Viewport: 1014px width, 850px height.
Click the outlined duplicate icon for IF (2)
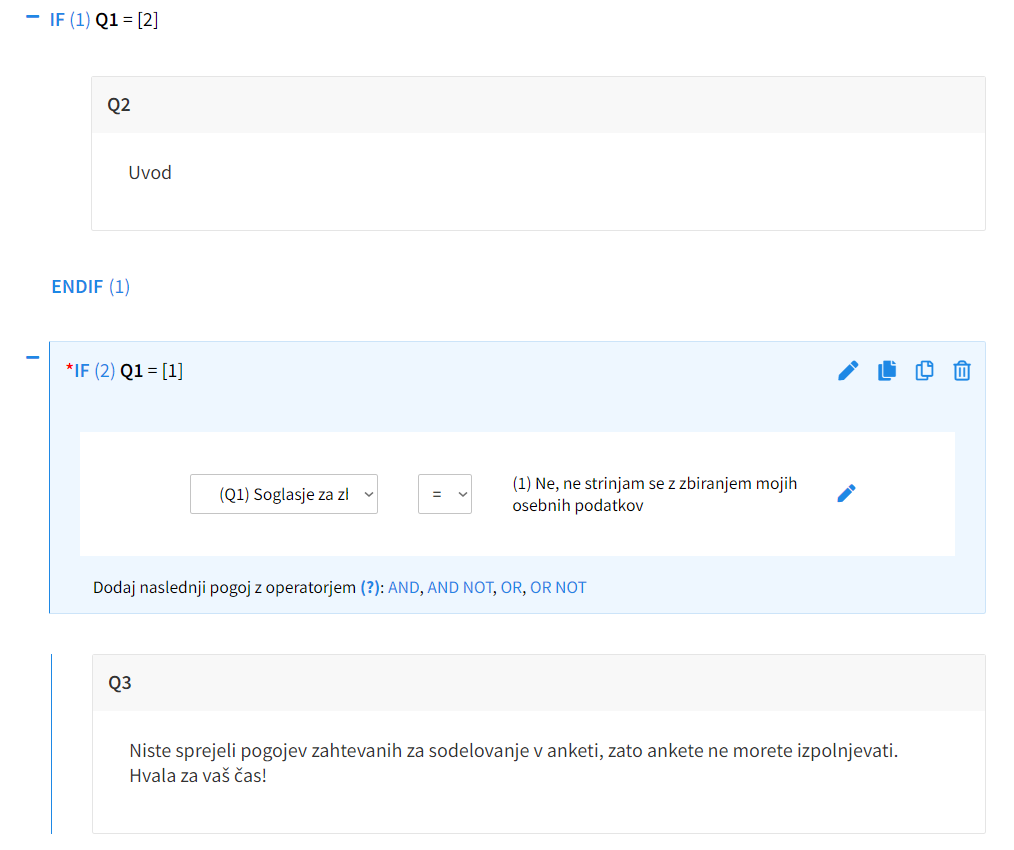924,371
